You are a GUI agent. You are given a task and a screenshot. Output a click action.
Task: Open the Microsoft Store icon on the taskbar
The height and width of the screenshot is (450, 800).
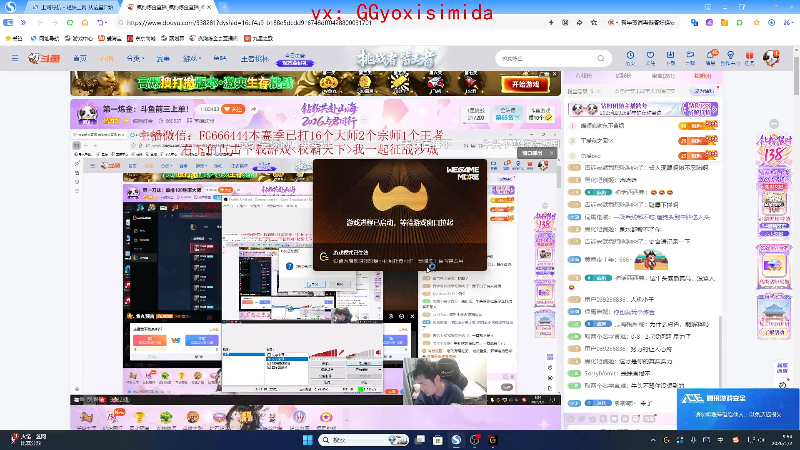(x=438, y=440)
